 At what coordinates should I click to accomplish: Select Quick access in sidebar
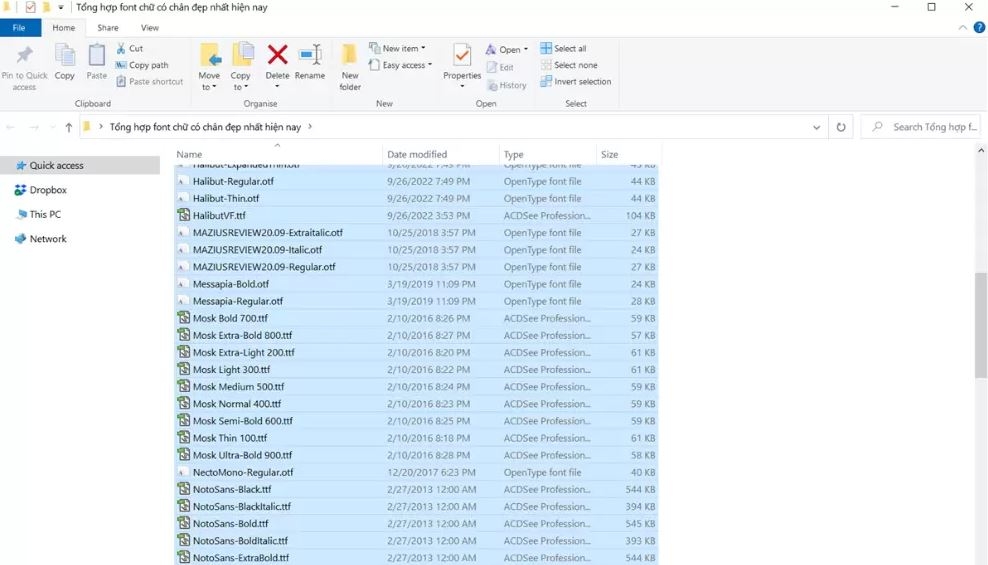[80, 165]
